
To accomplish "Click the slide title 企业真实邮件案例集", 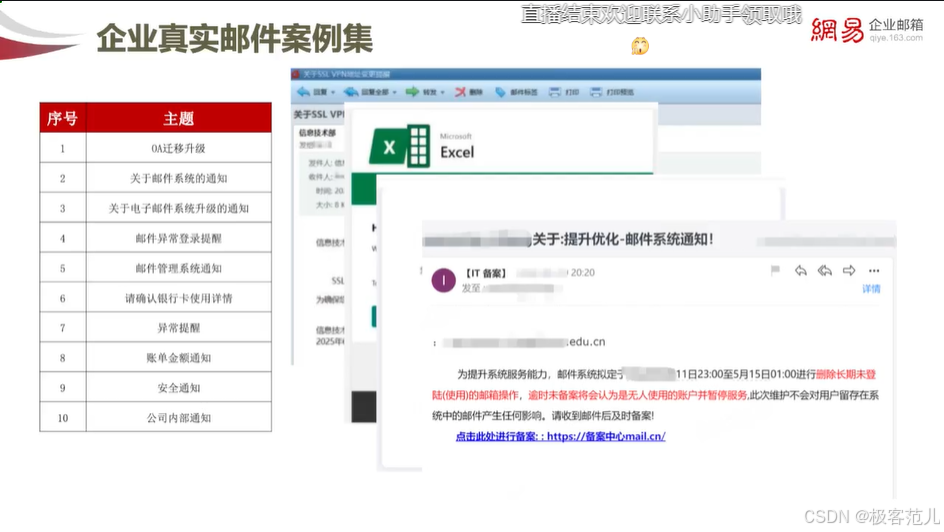I will coord(235,39).
